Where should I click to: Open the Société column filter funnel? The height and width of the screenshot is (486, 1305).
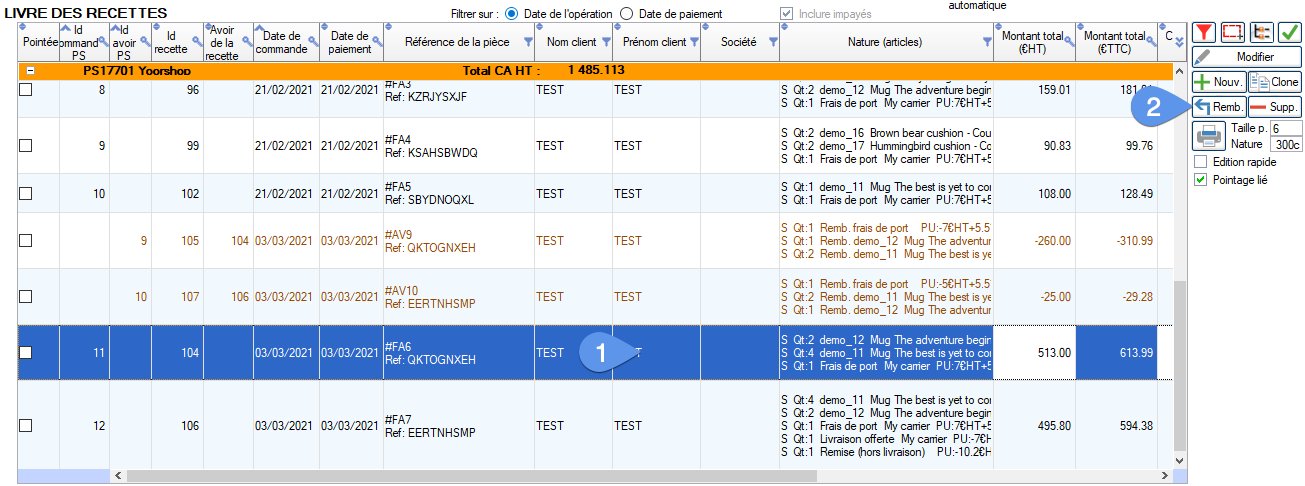coord(772,42)
